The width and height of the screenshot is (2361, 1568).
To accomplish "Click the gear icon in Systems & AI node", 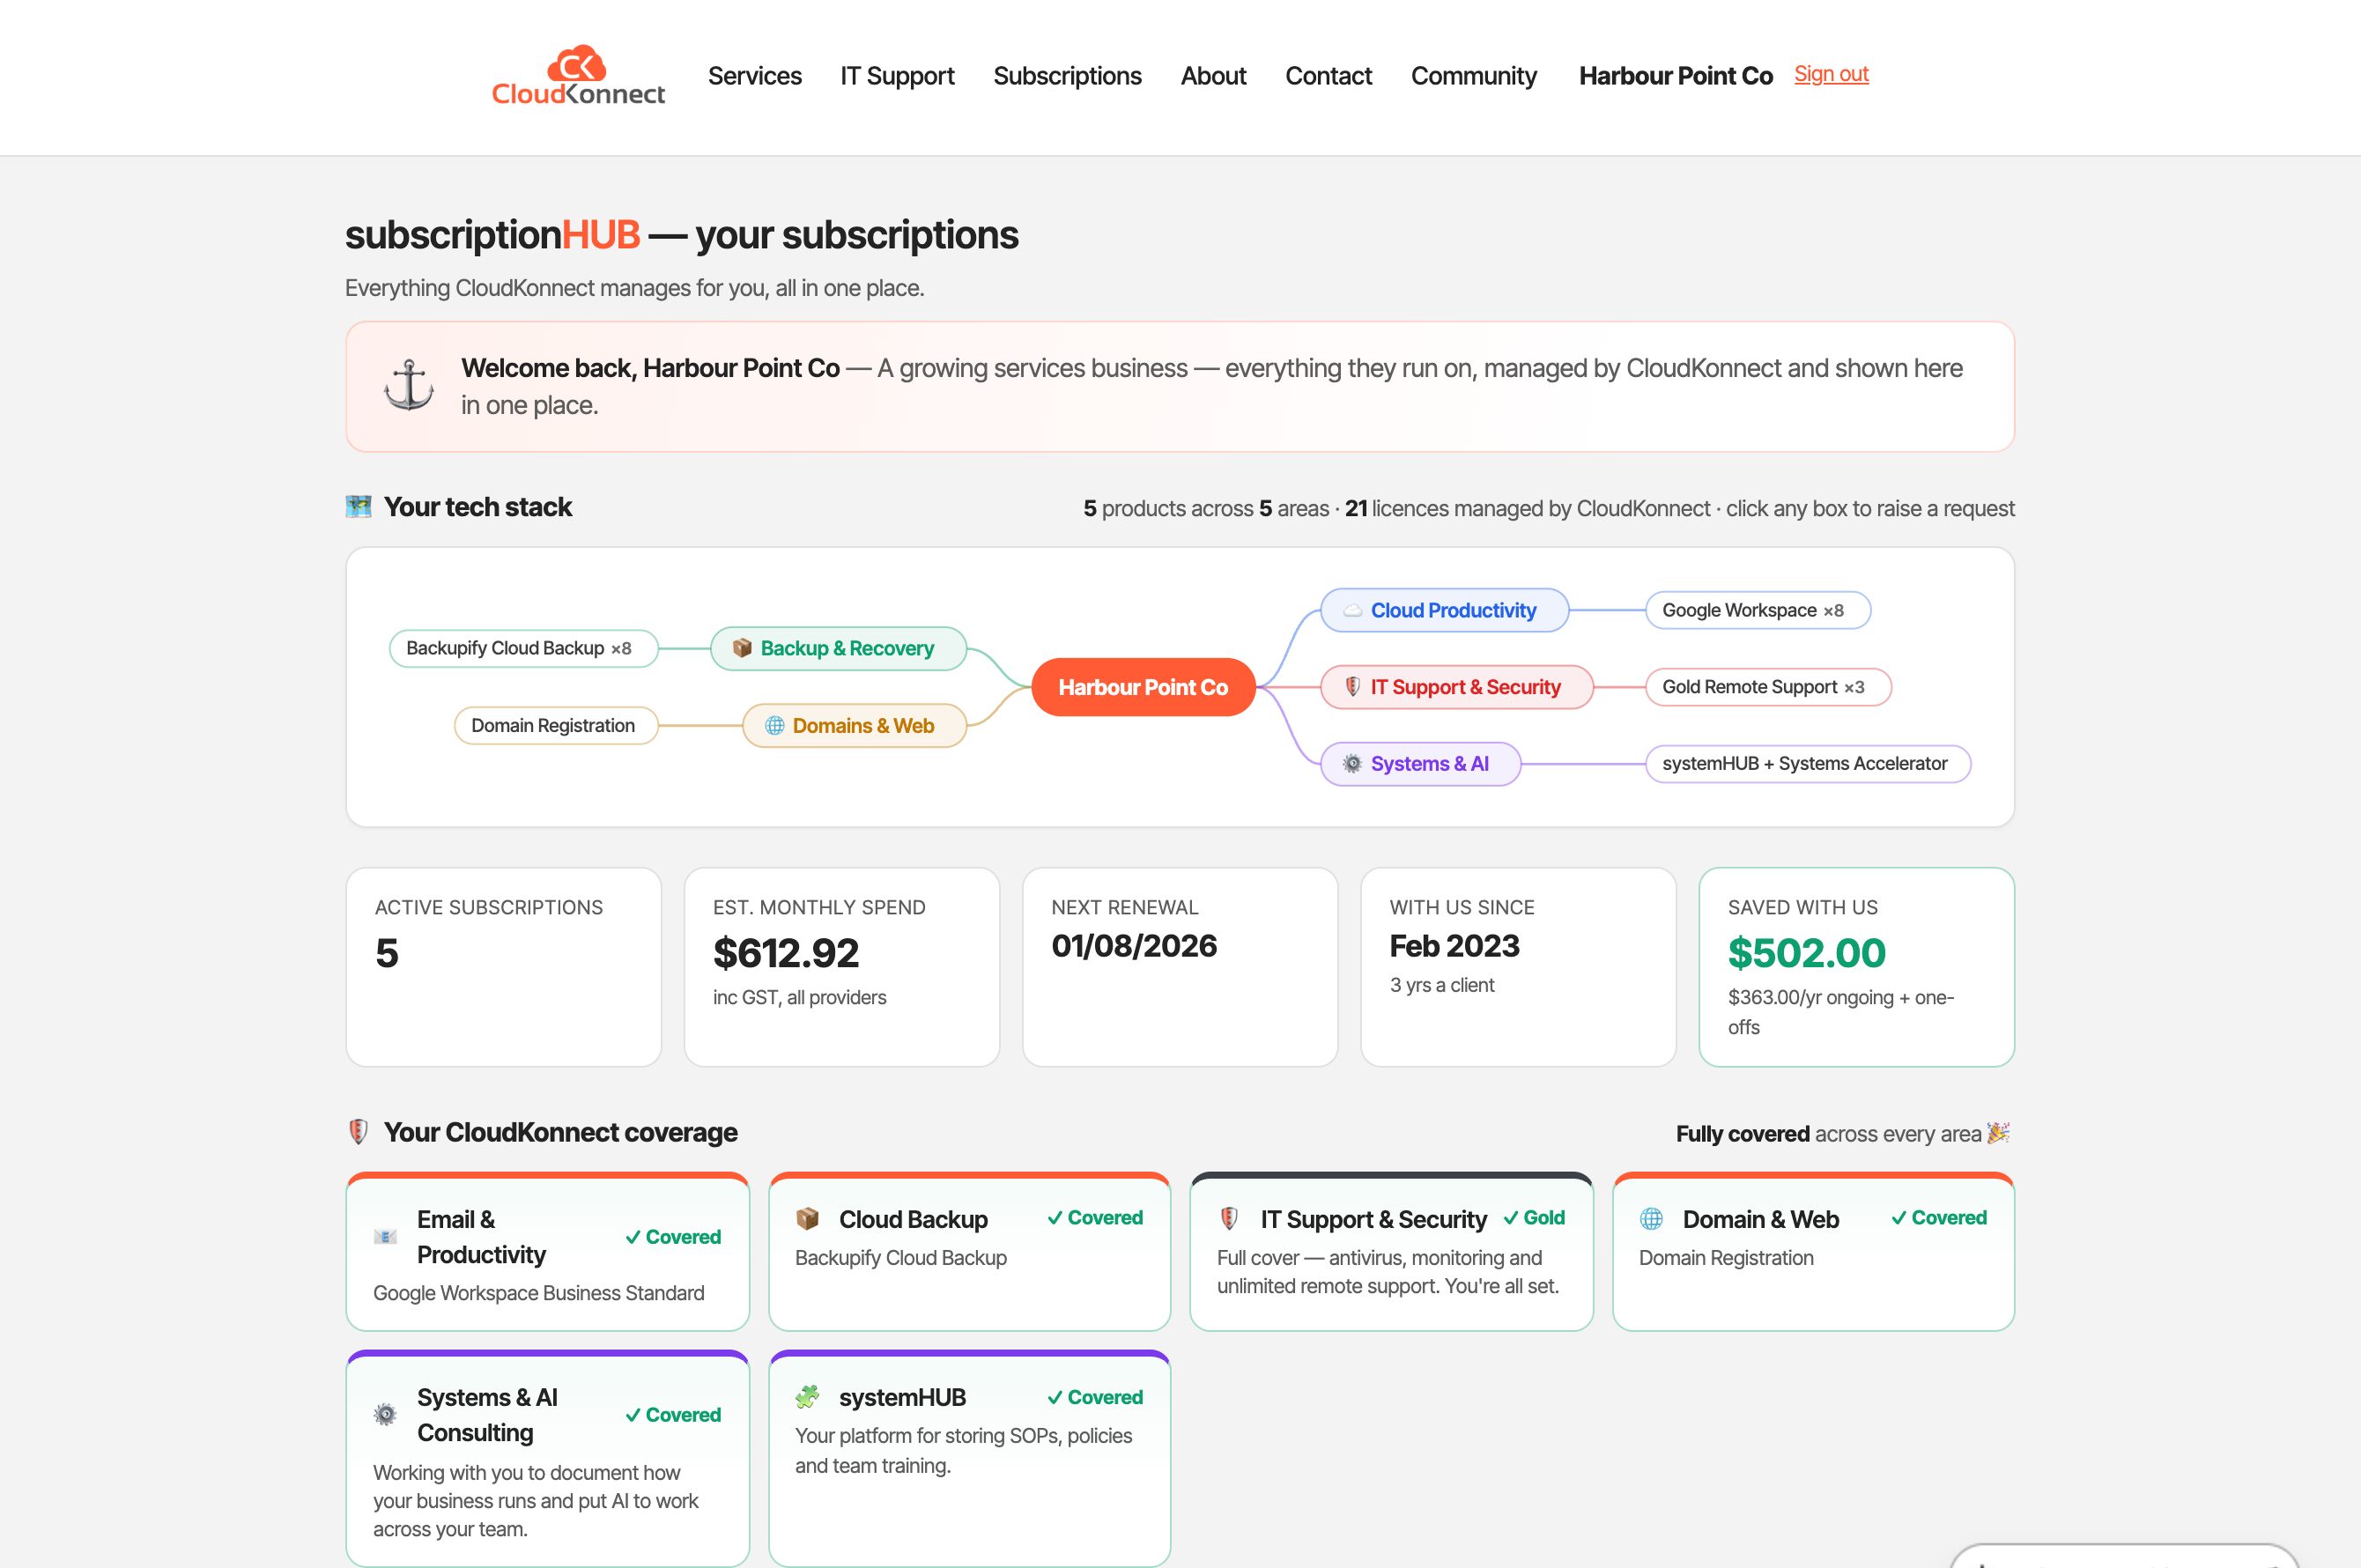I will [1352, 764].
